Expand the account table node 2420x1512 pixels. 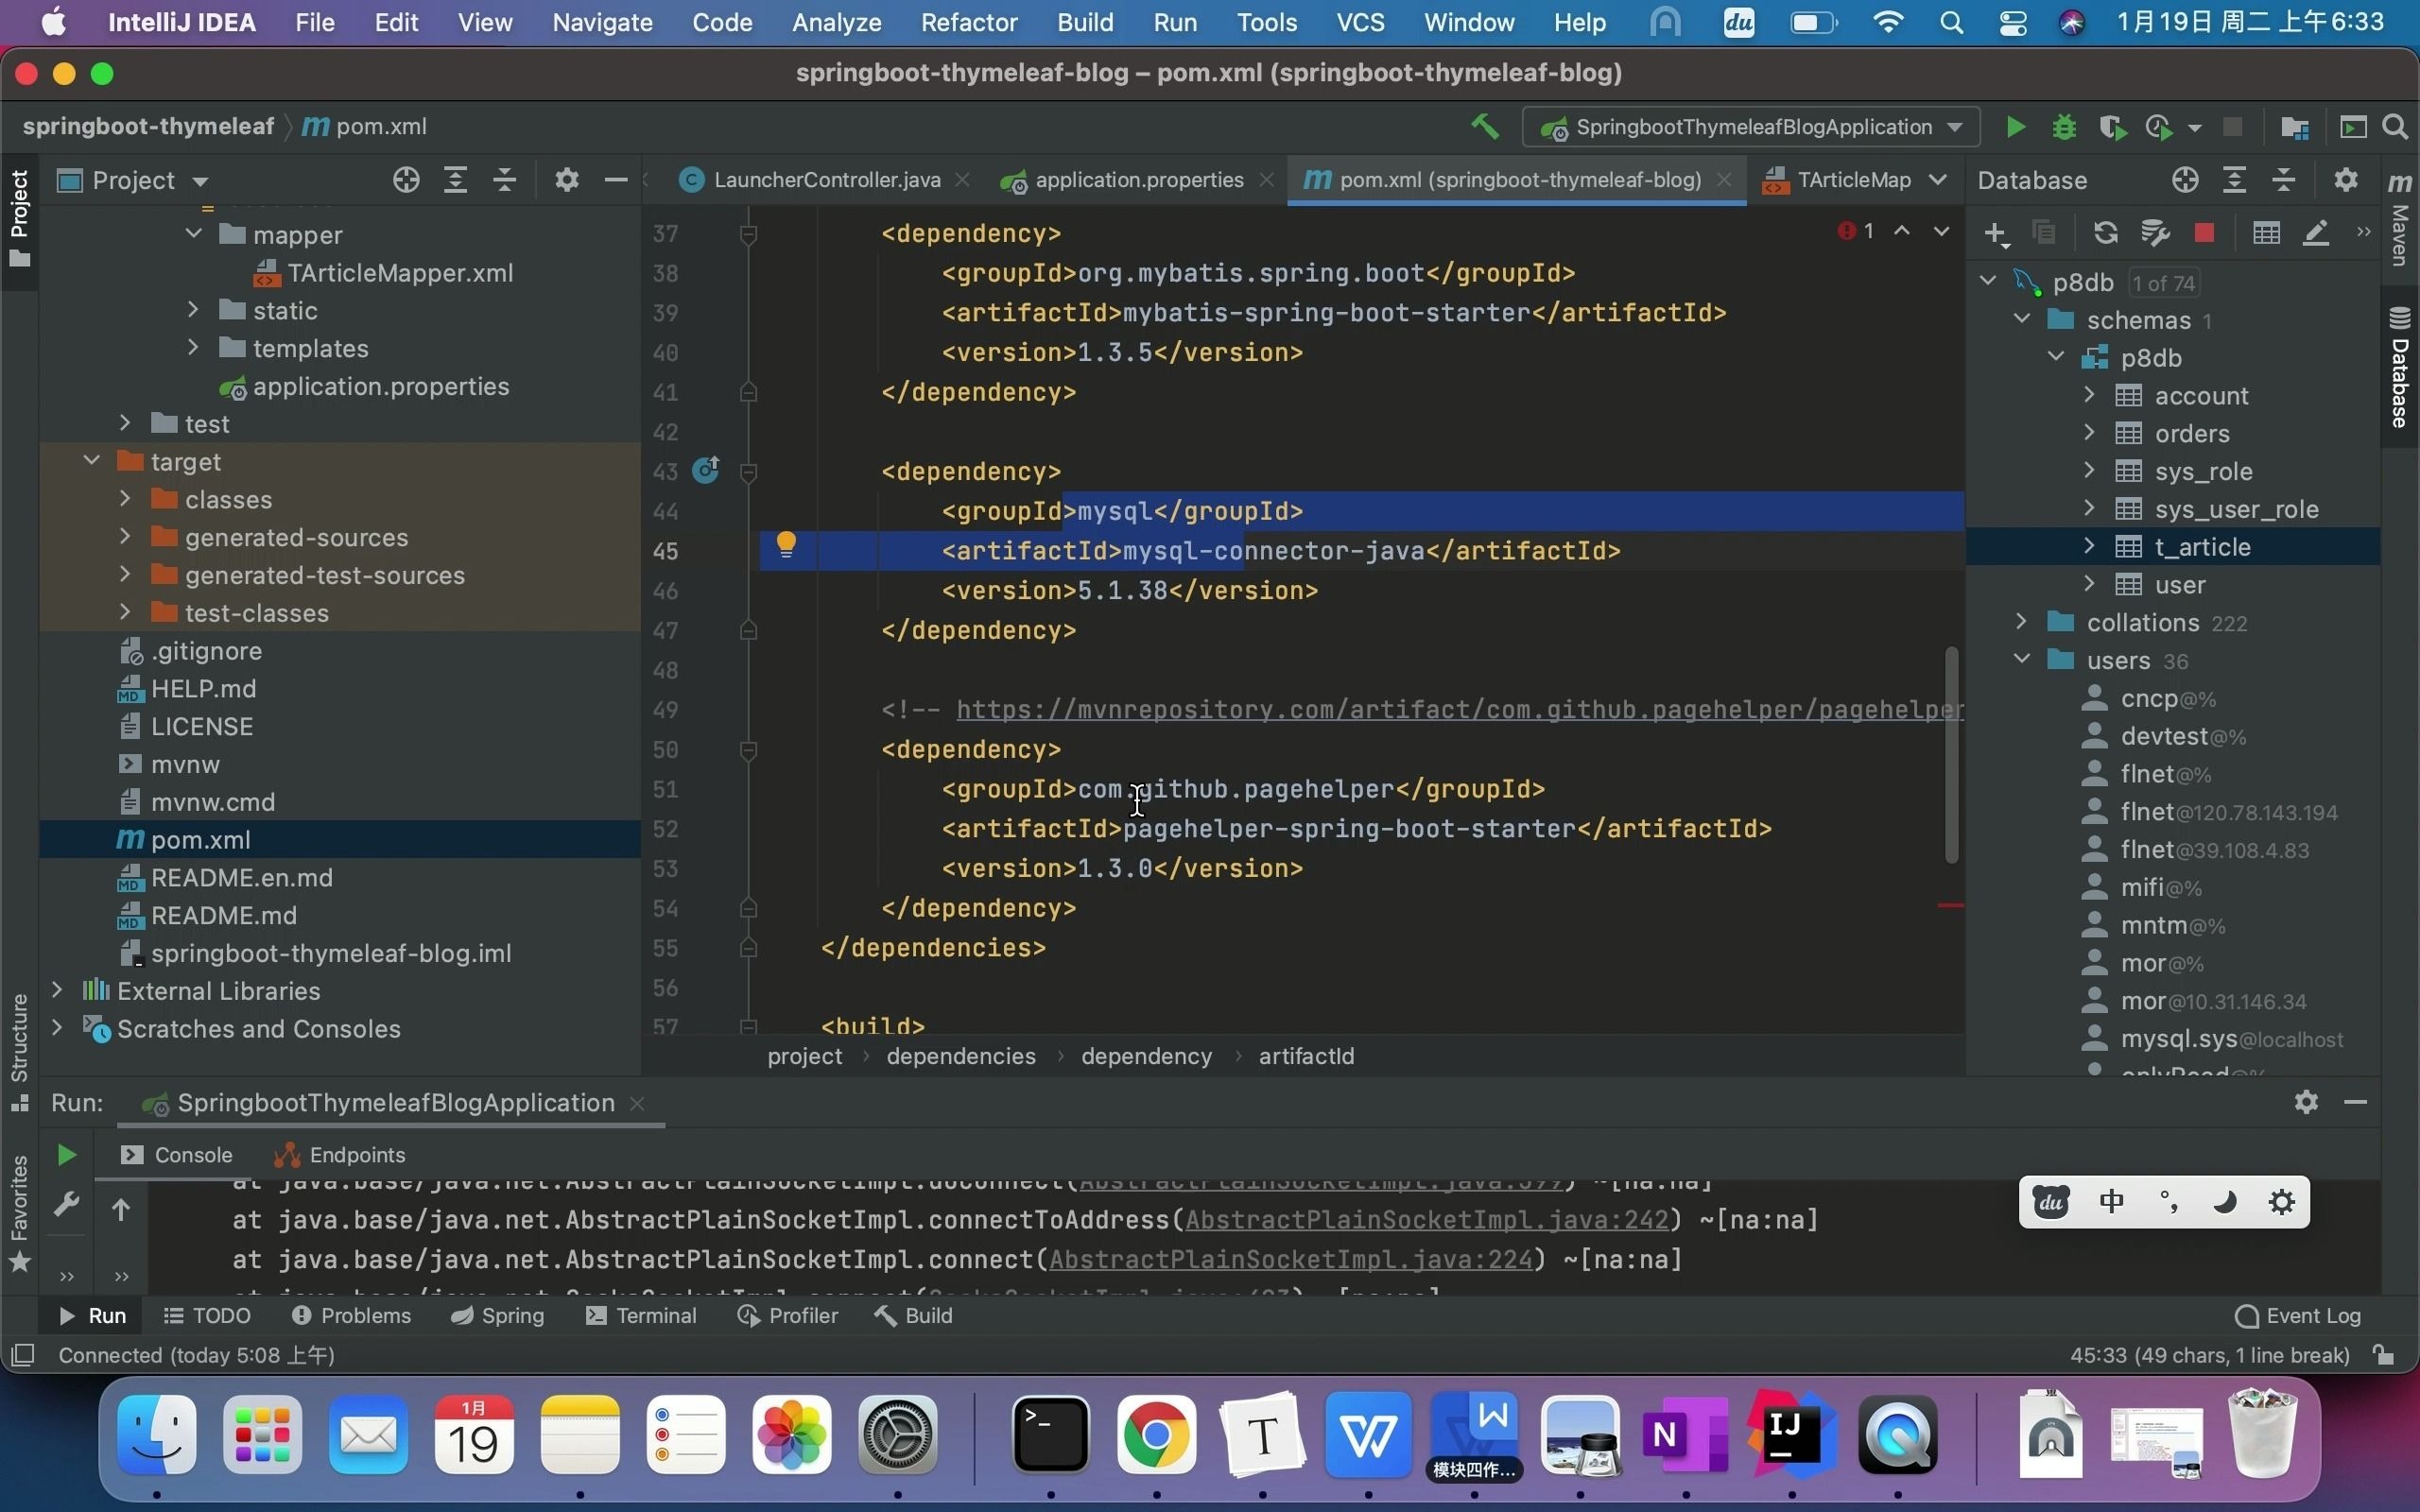(x=2088, y=394)
